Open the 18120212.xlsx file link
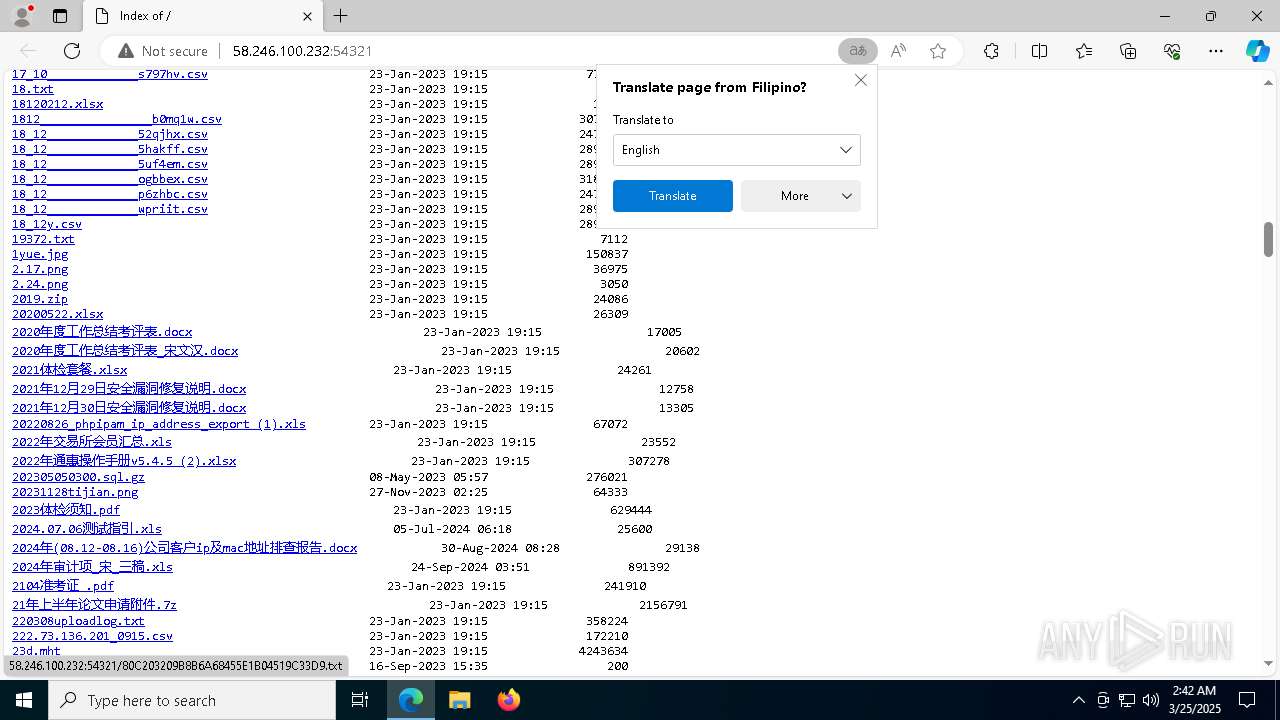 [57, 104]
